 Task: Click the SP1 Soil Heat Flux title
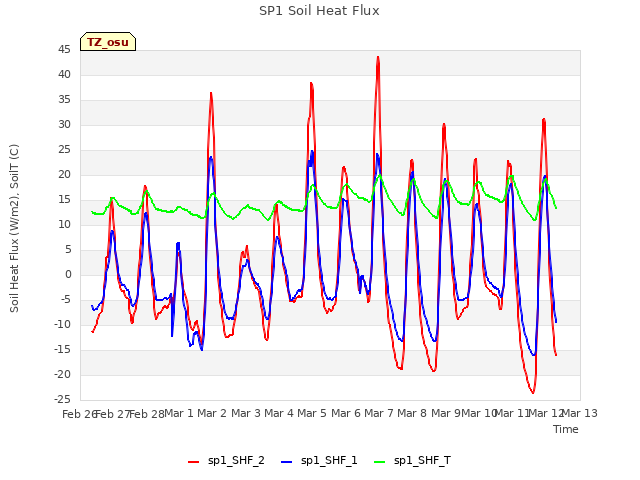pyautogui.click(x=319, y=11)
